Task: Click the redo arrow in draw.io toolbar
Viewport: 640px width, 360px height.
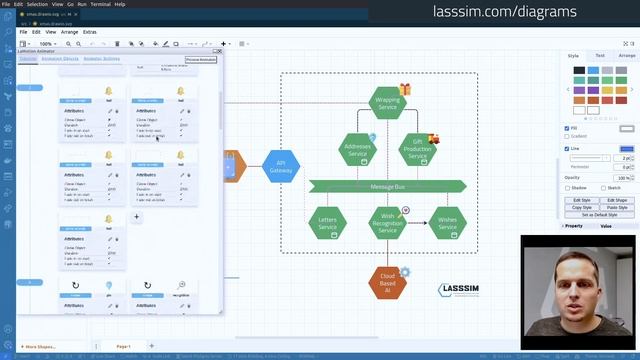Action: click(x=103, y=44)
